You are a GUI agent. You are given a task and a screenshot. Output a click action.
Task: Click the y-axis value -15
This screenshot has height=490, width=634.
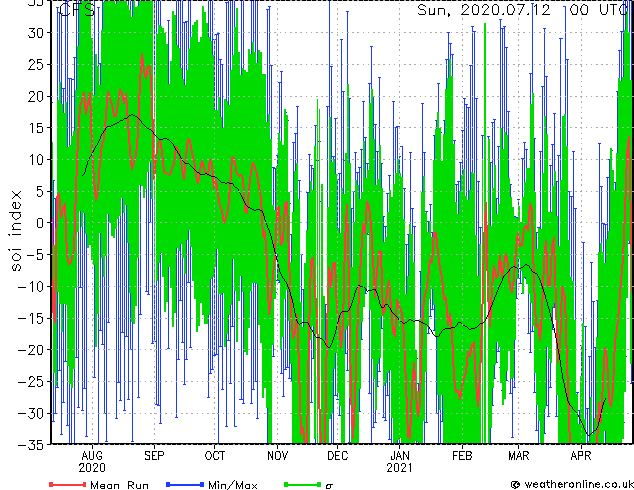coord(31,318)
